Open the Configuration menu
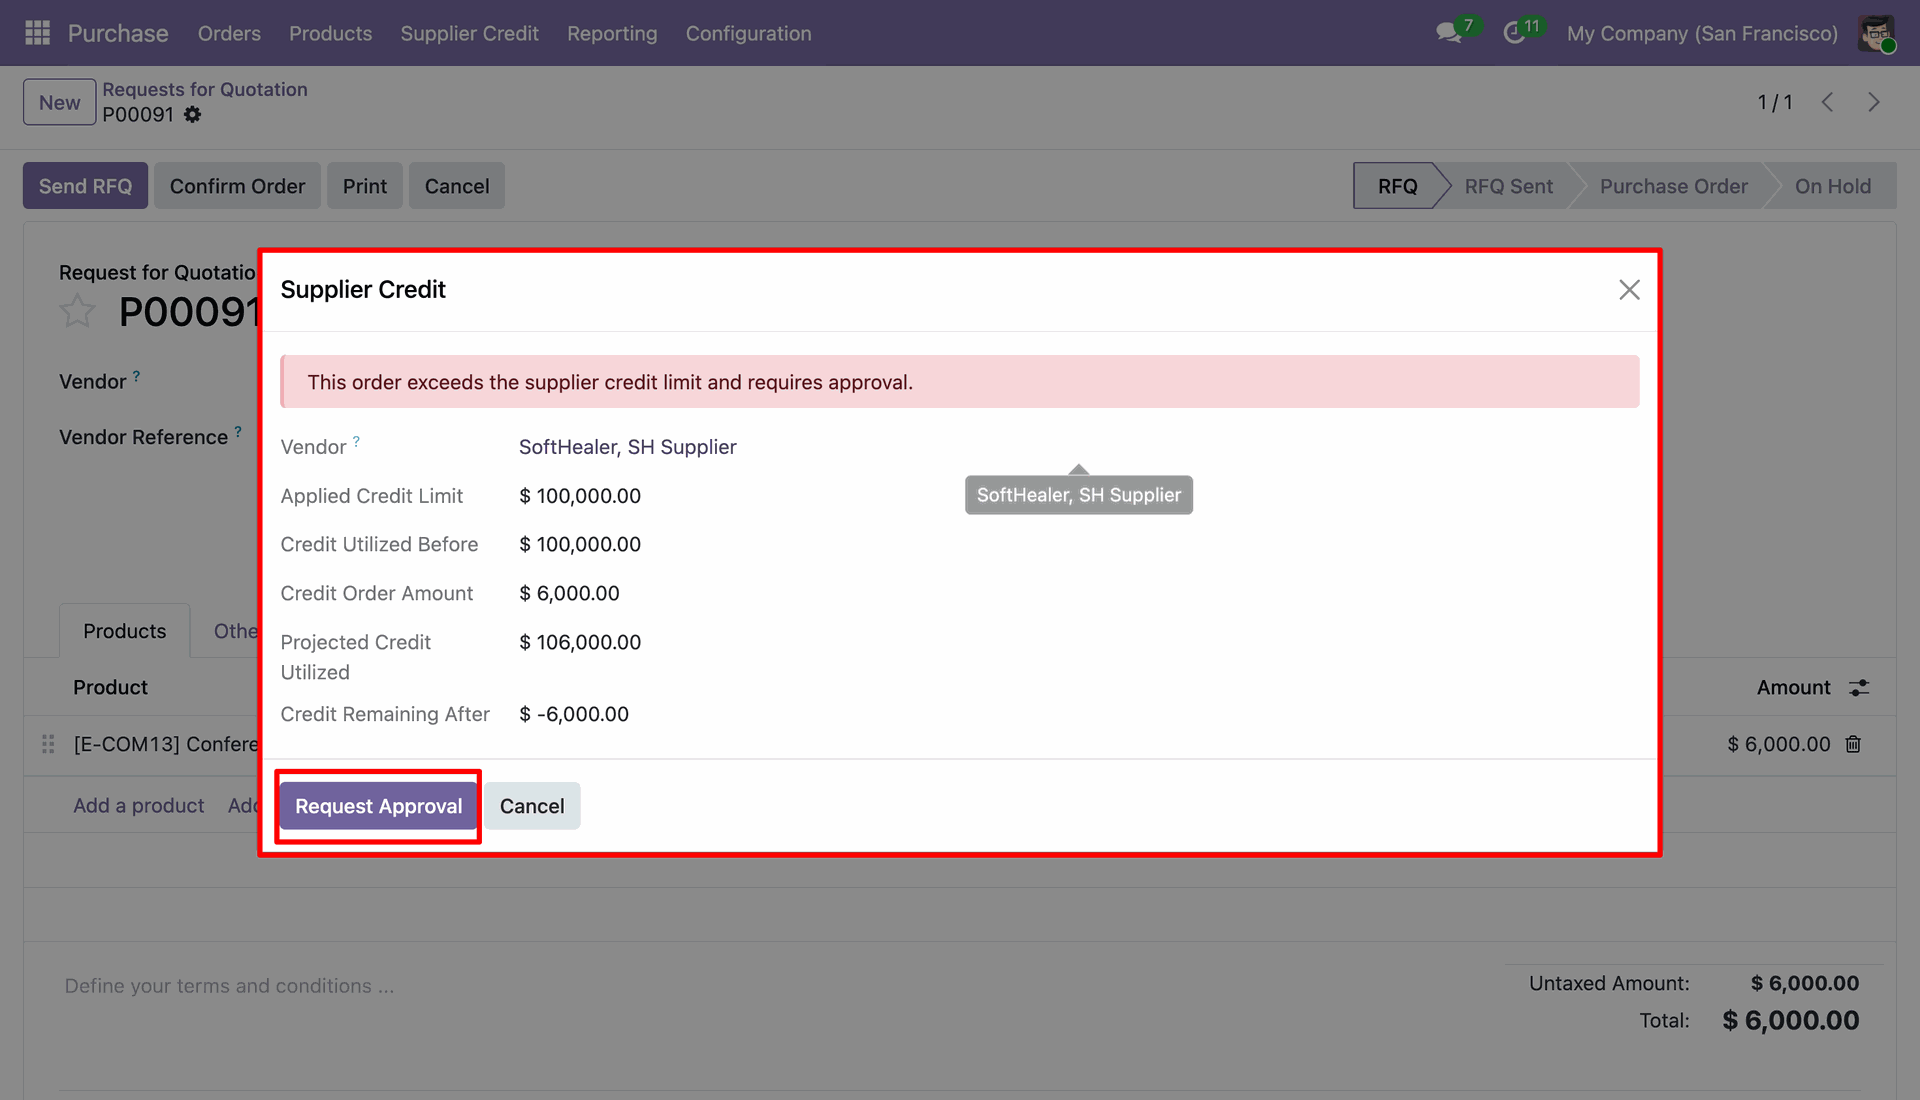 point(748,33)
